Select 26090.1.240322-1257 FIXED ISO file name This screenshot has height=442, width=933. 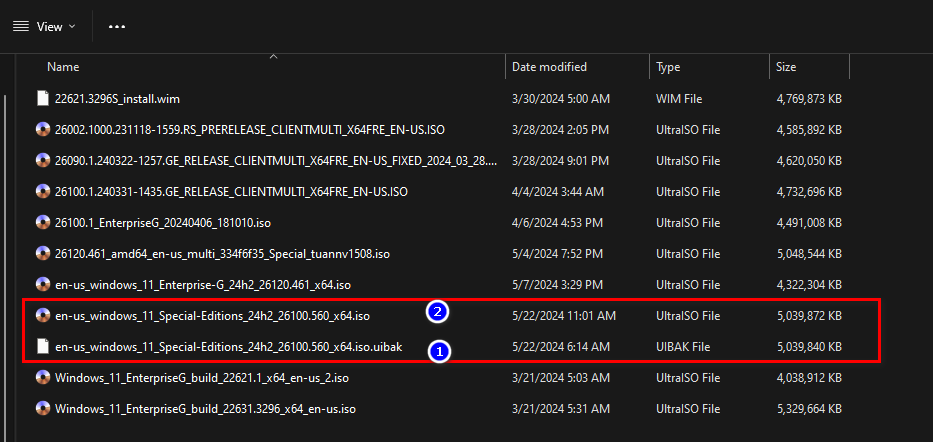pyautogui.click(x=277, y=161)
